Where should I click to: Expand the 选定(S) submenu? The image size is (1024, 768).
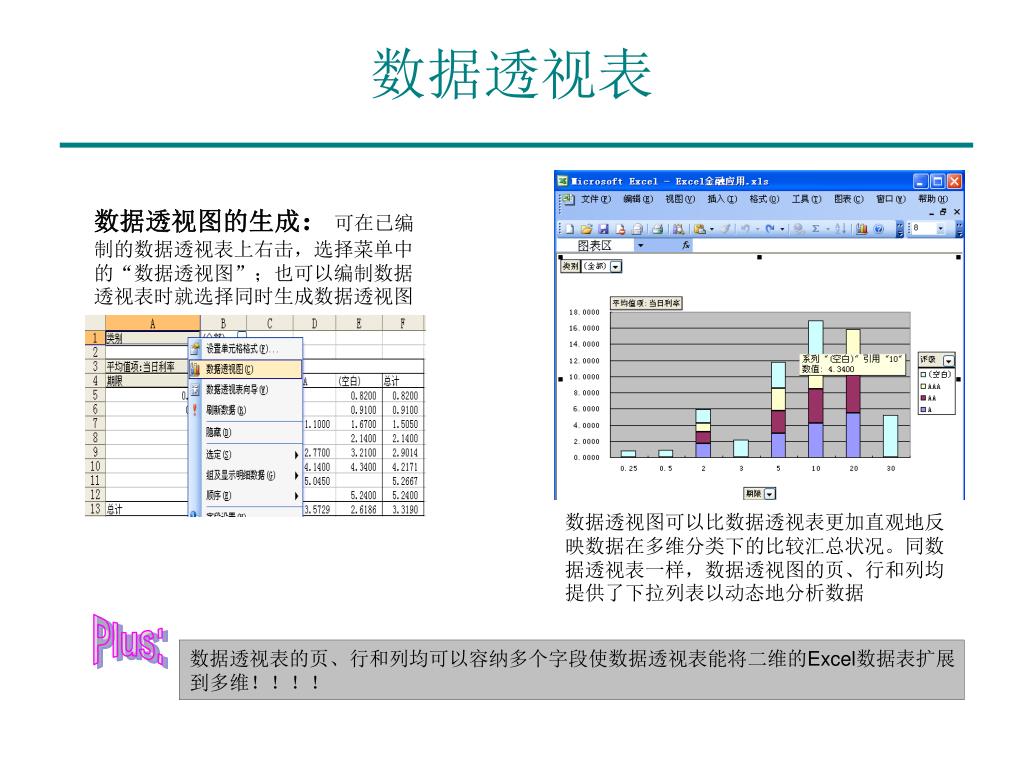246,455
